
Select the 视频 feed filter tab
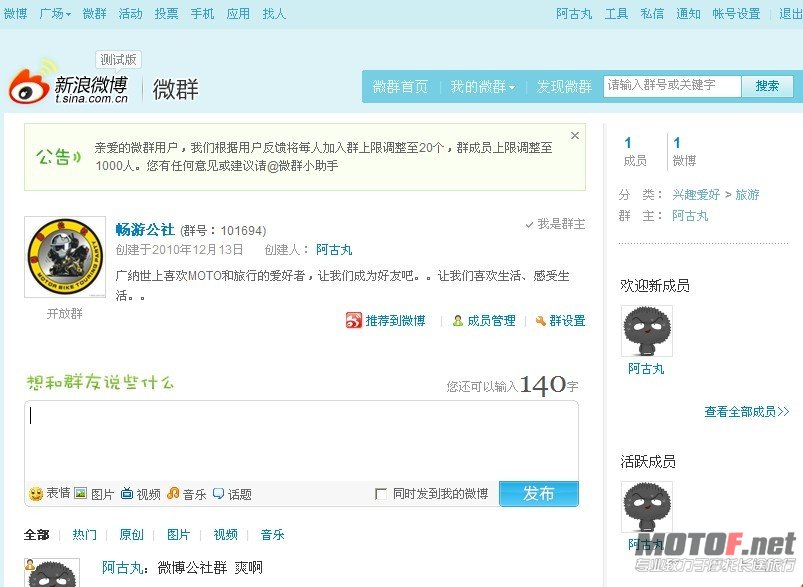pos(226,535)
